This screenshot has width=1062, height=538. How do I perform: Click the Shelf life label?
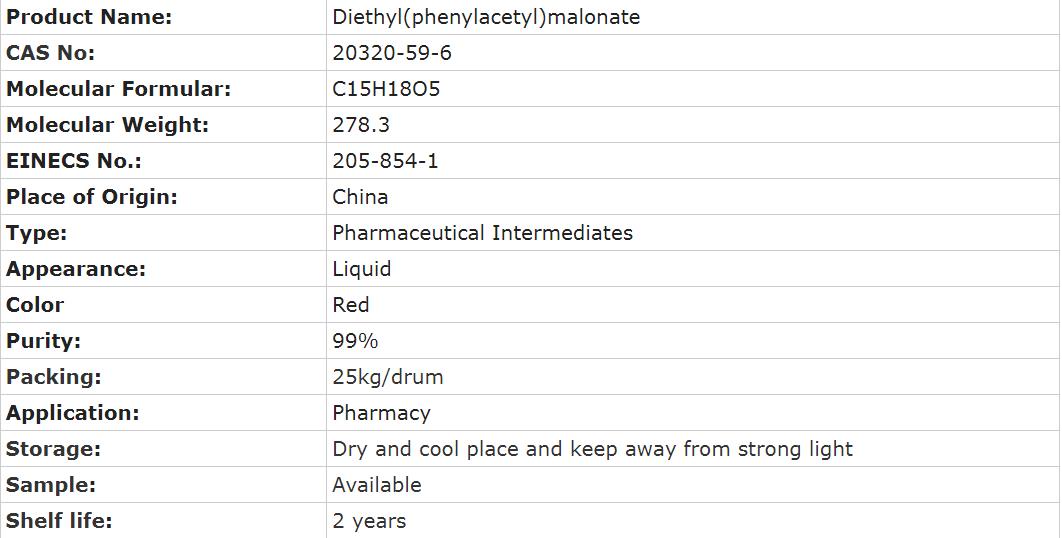[x=59, y=521]
